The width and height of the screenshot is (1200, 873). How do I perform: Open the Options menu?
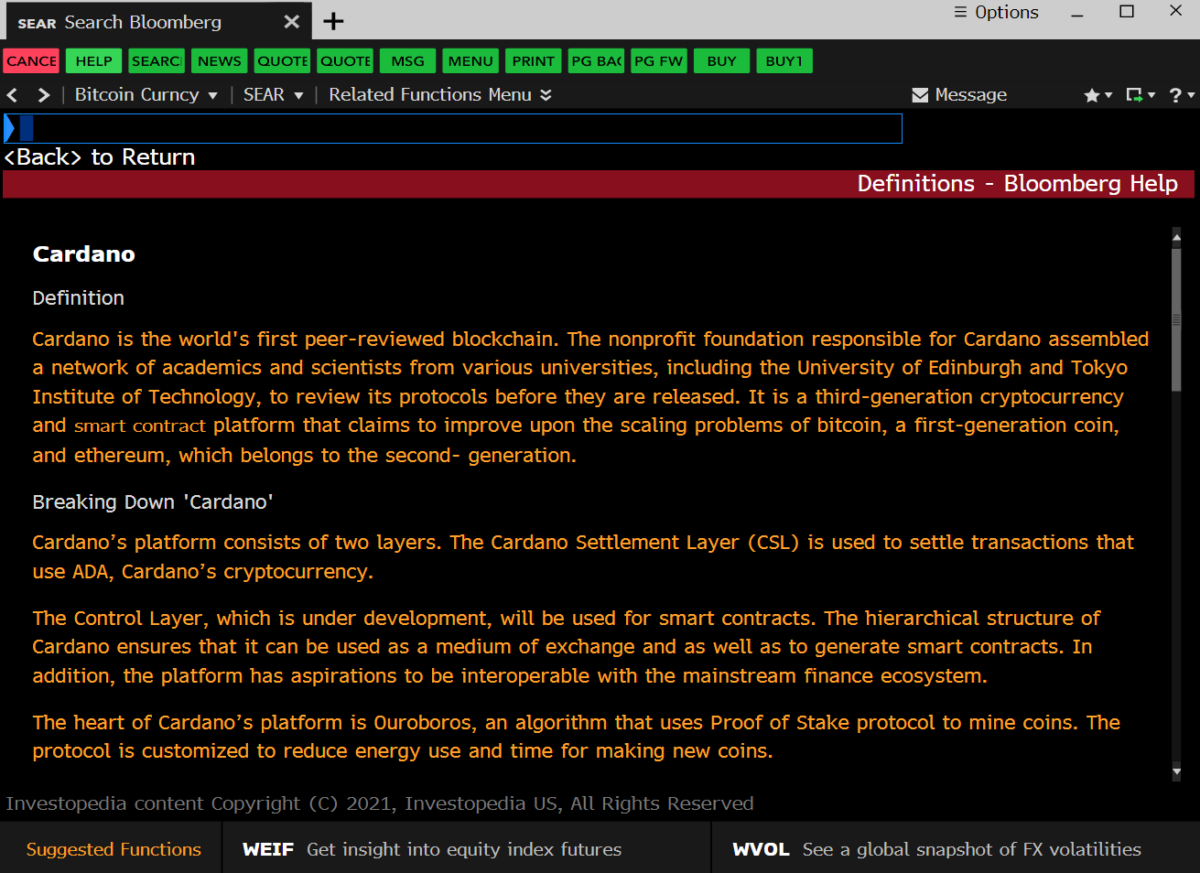[x=996, y=13]
